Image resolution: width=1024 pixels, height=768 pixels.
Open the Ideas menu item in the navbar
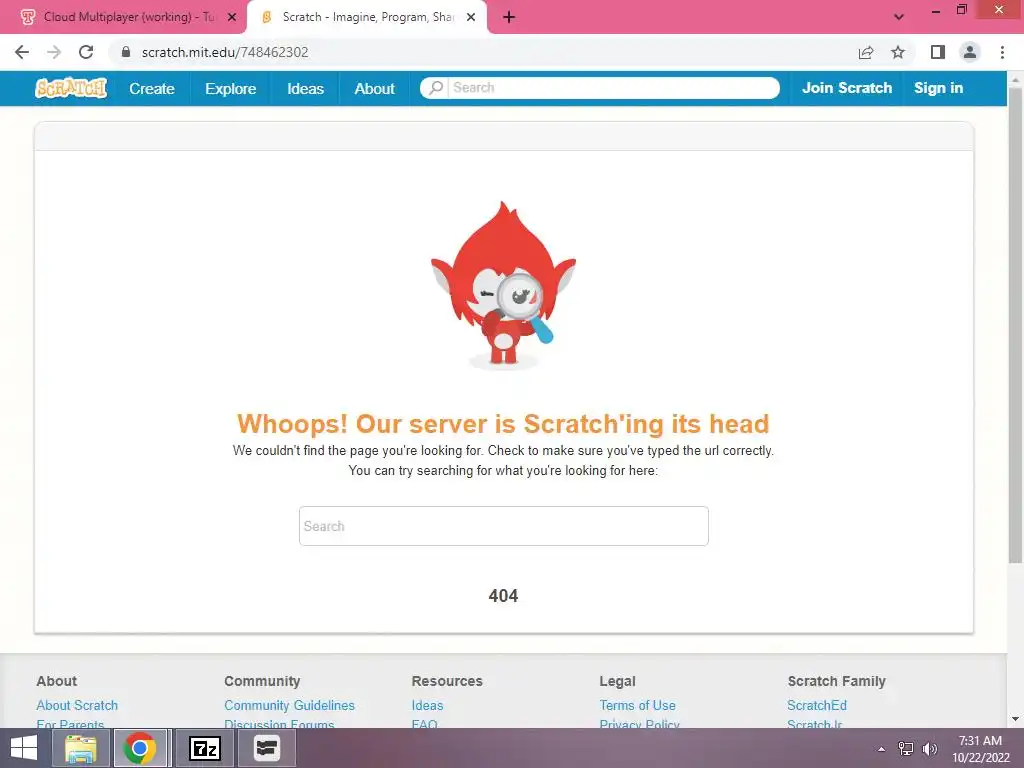click(x=306, y=88)
